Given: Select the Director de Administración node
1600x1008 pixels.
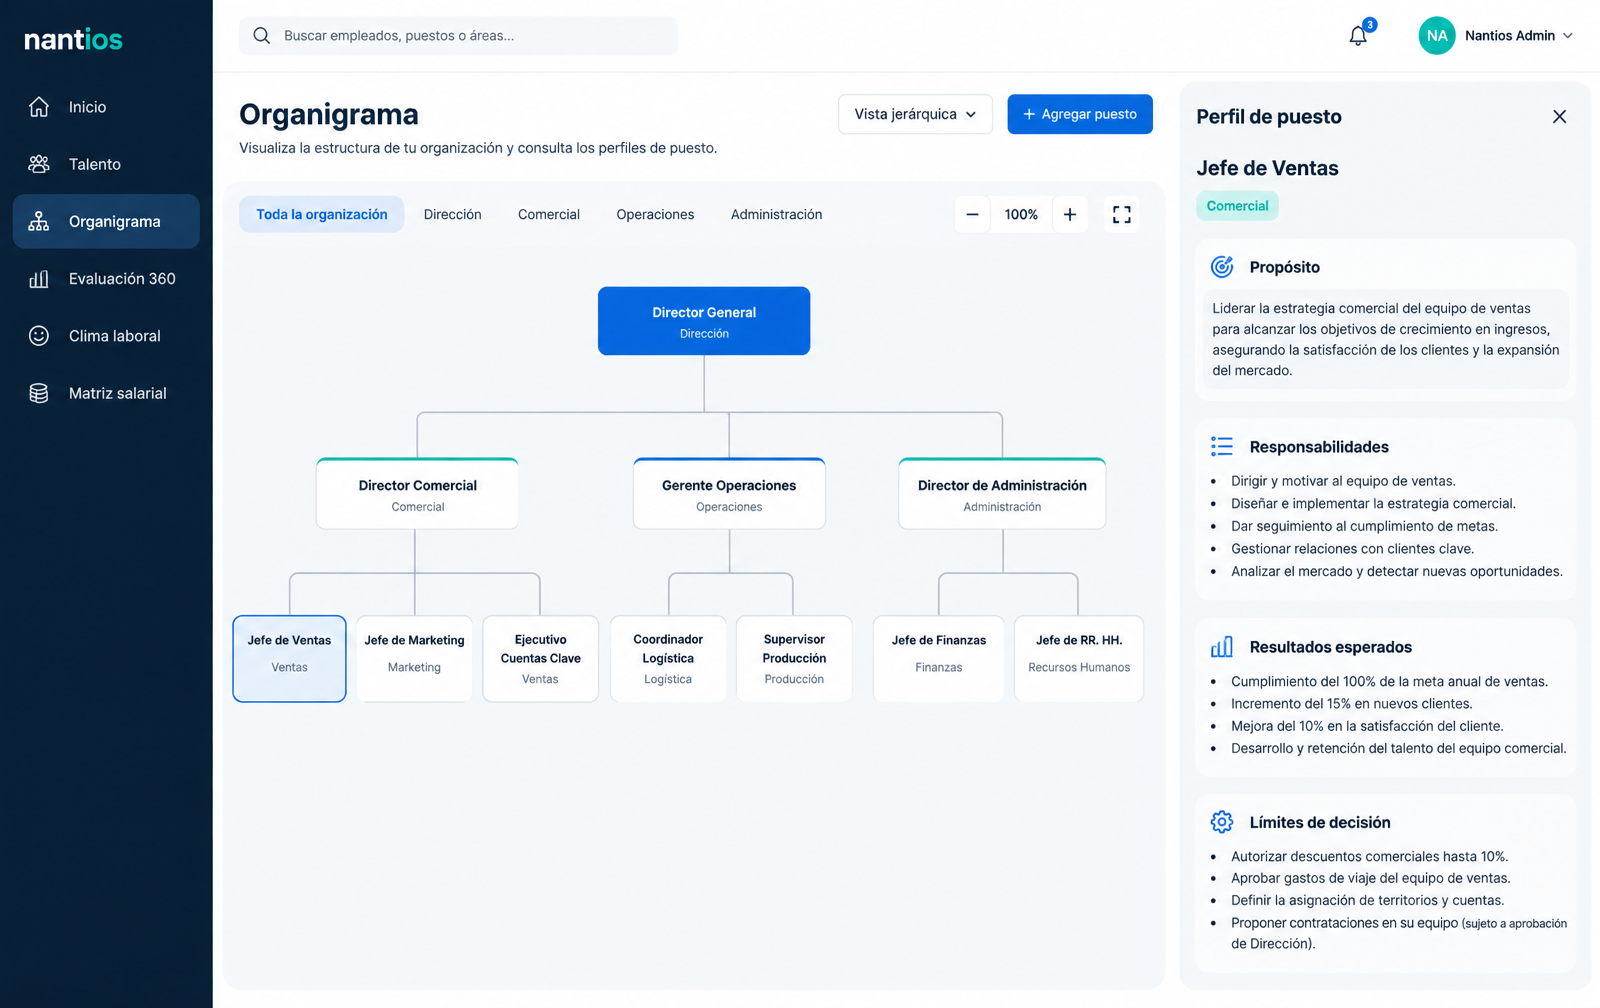Looking at the screenshot, I should point(1002,494).
